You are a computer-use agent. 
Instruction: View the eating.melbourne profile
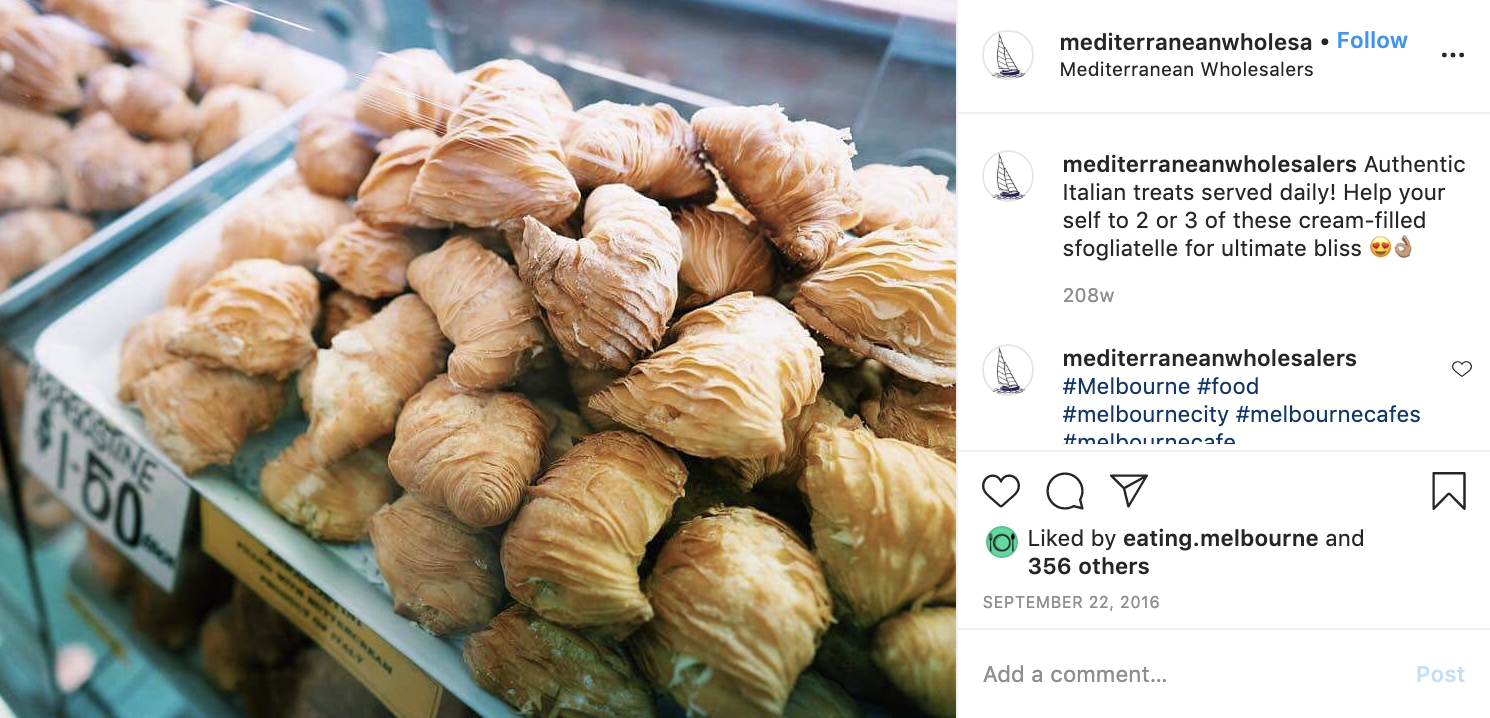[x=1221, y=538]
